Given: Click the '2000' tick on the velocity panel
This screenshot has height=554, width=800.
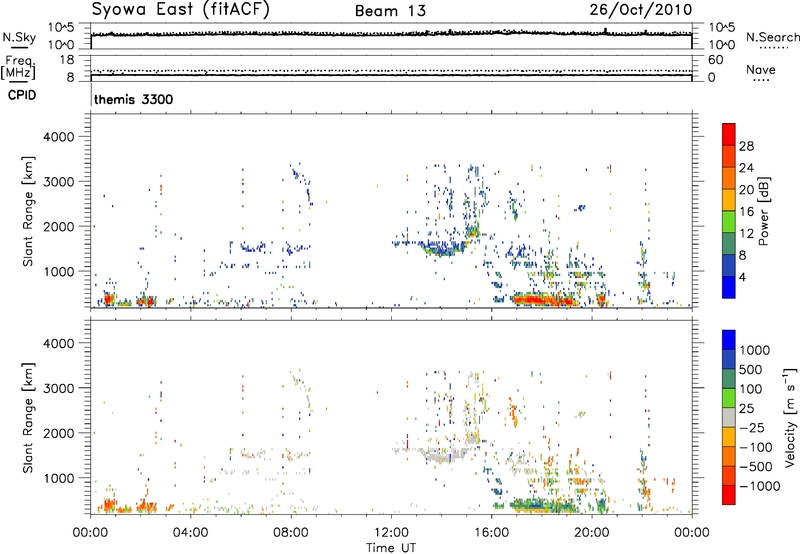Looking at the screenshot, I should [58, 433].
